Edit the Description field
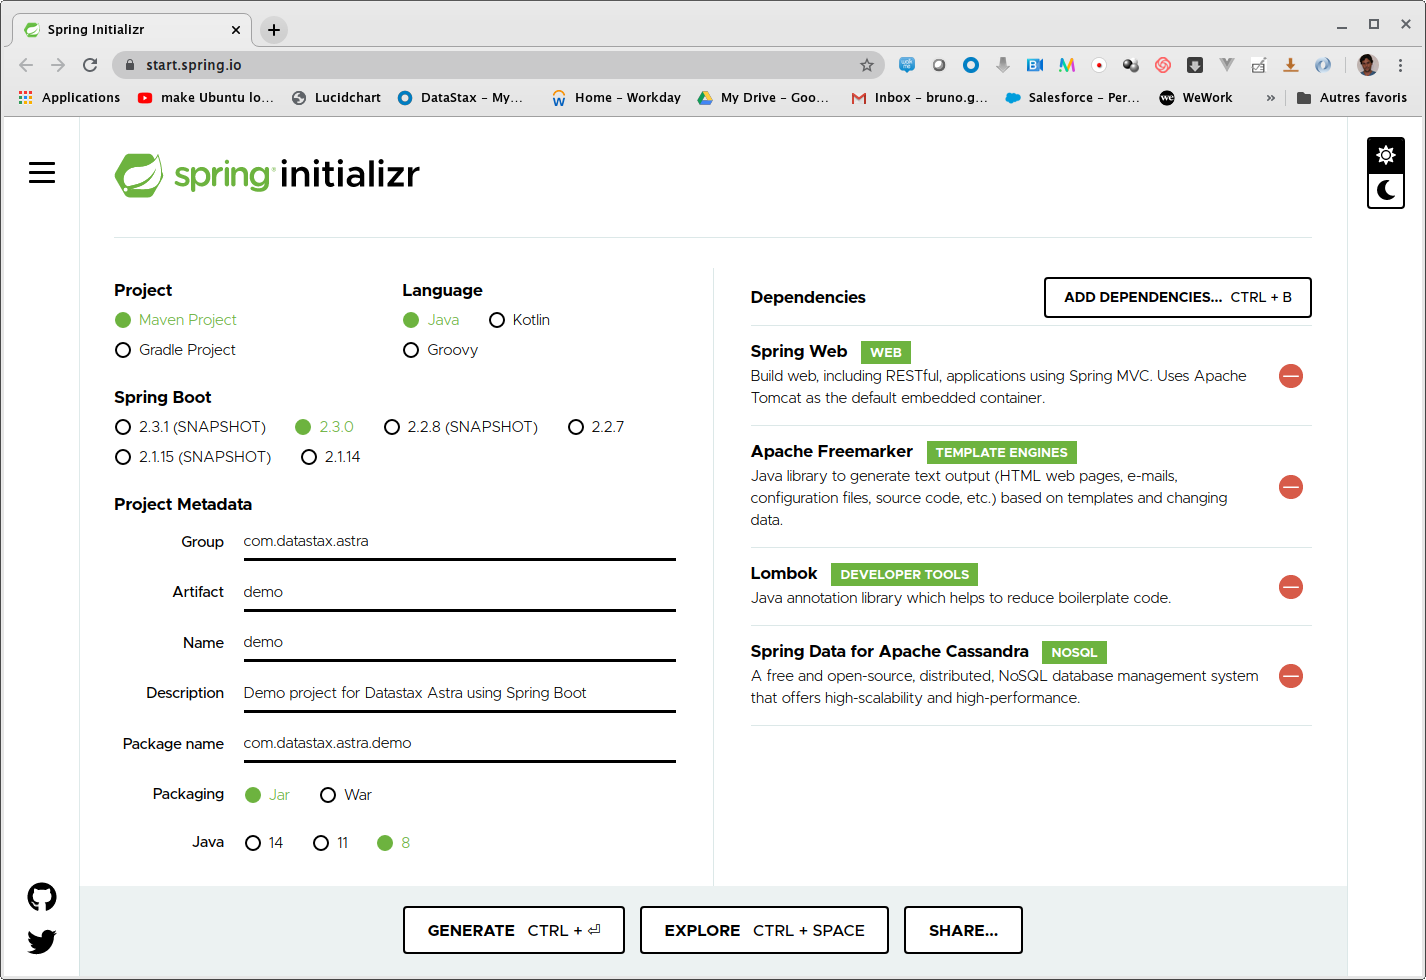Screen dimensions: 1426x980 (459, 693)
